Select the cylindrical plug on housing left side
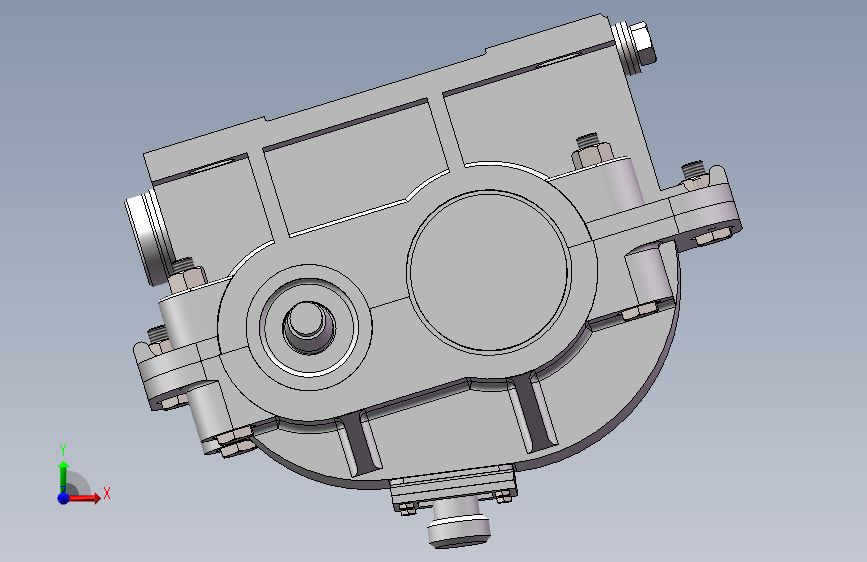 tap(147, 237)
